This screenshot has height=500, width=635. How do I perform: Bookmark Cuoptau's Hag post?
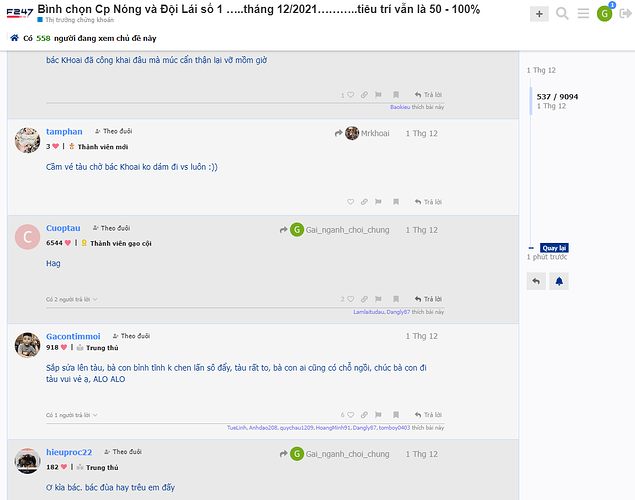(x=396, y=299)
